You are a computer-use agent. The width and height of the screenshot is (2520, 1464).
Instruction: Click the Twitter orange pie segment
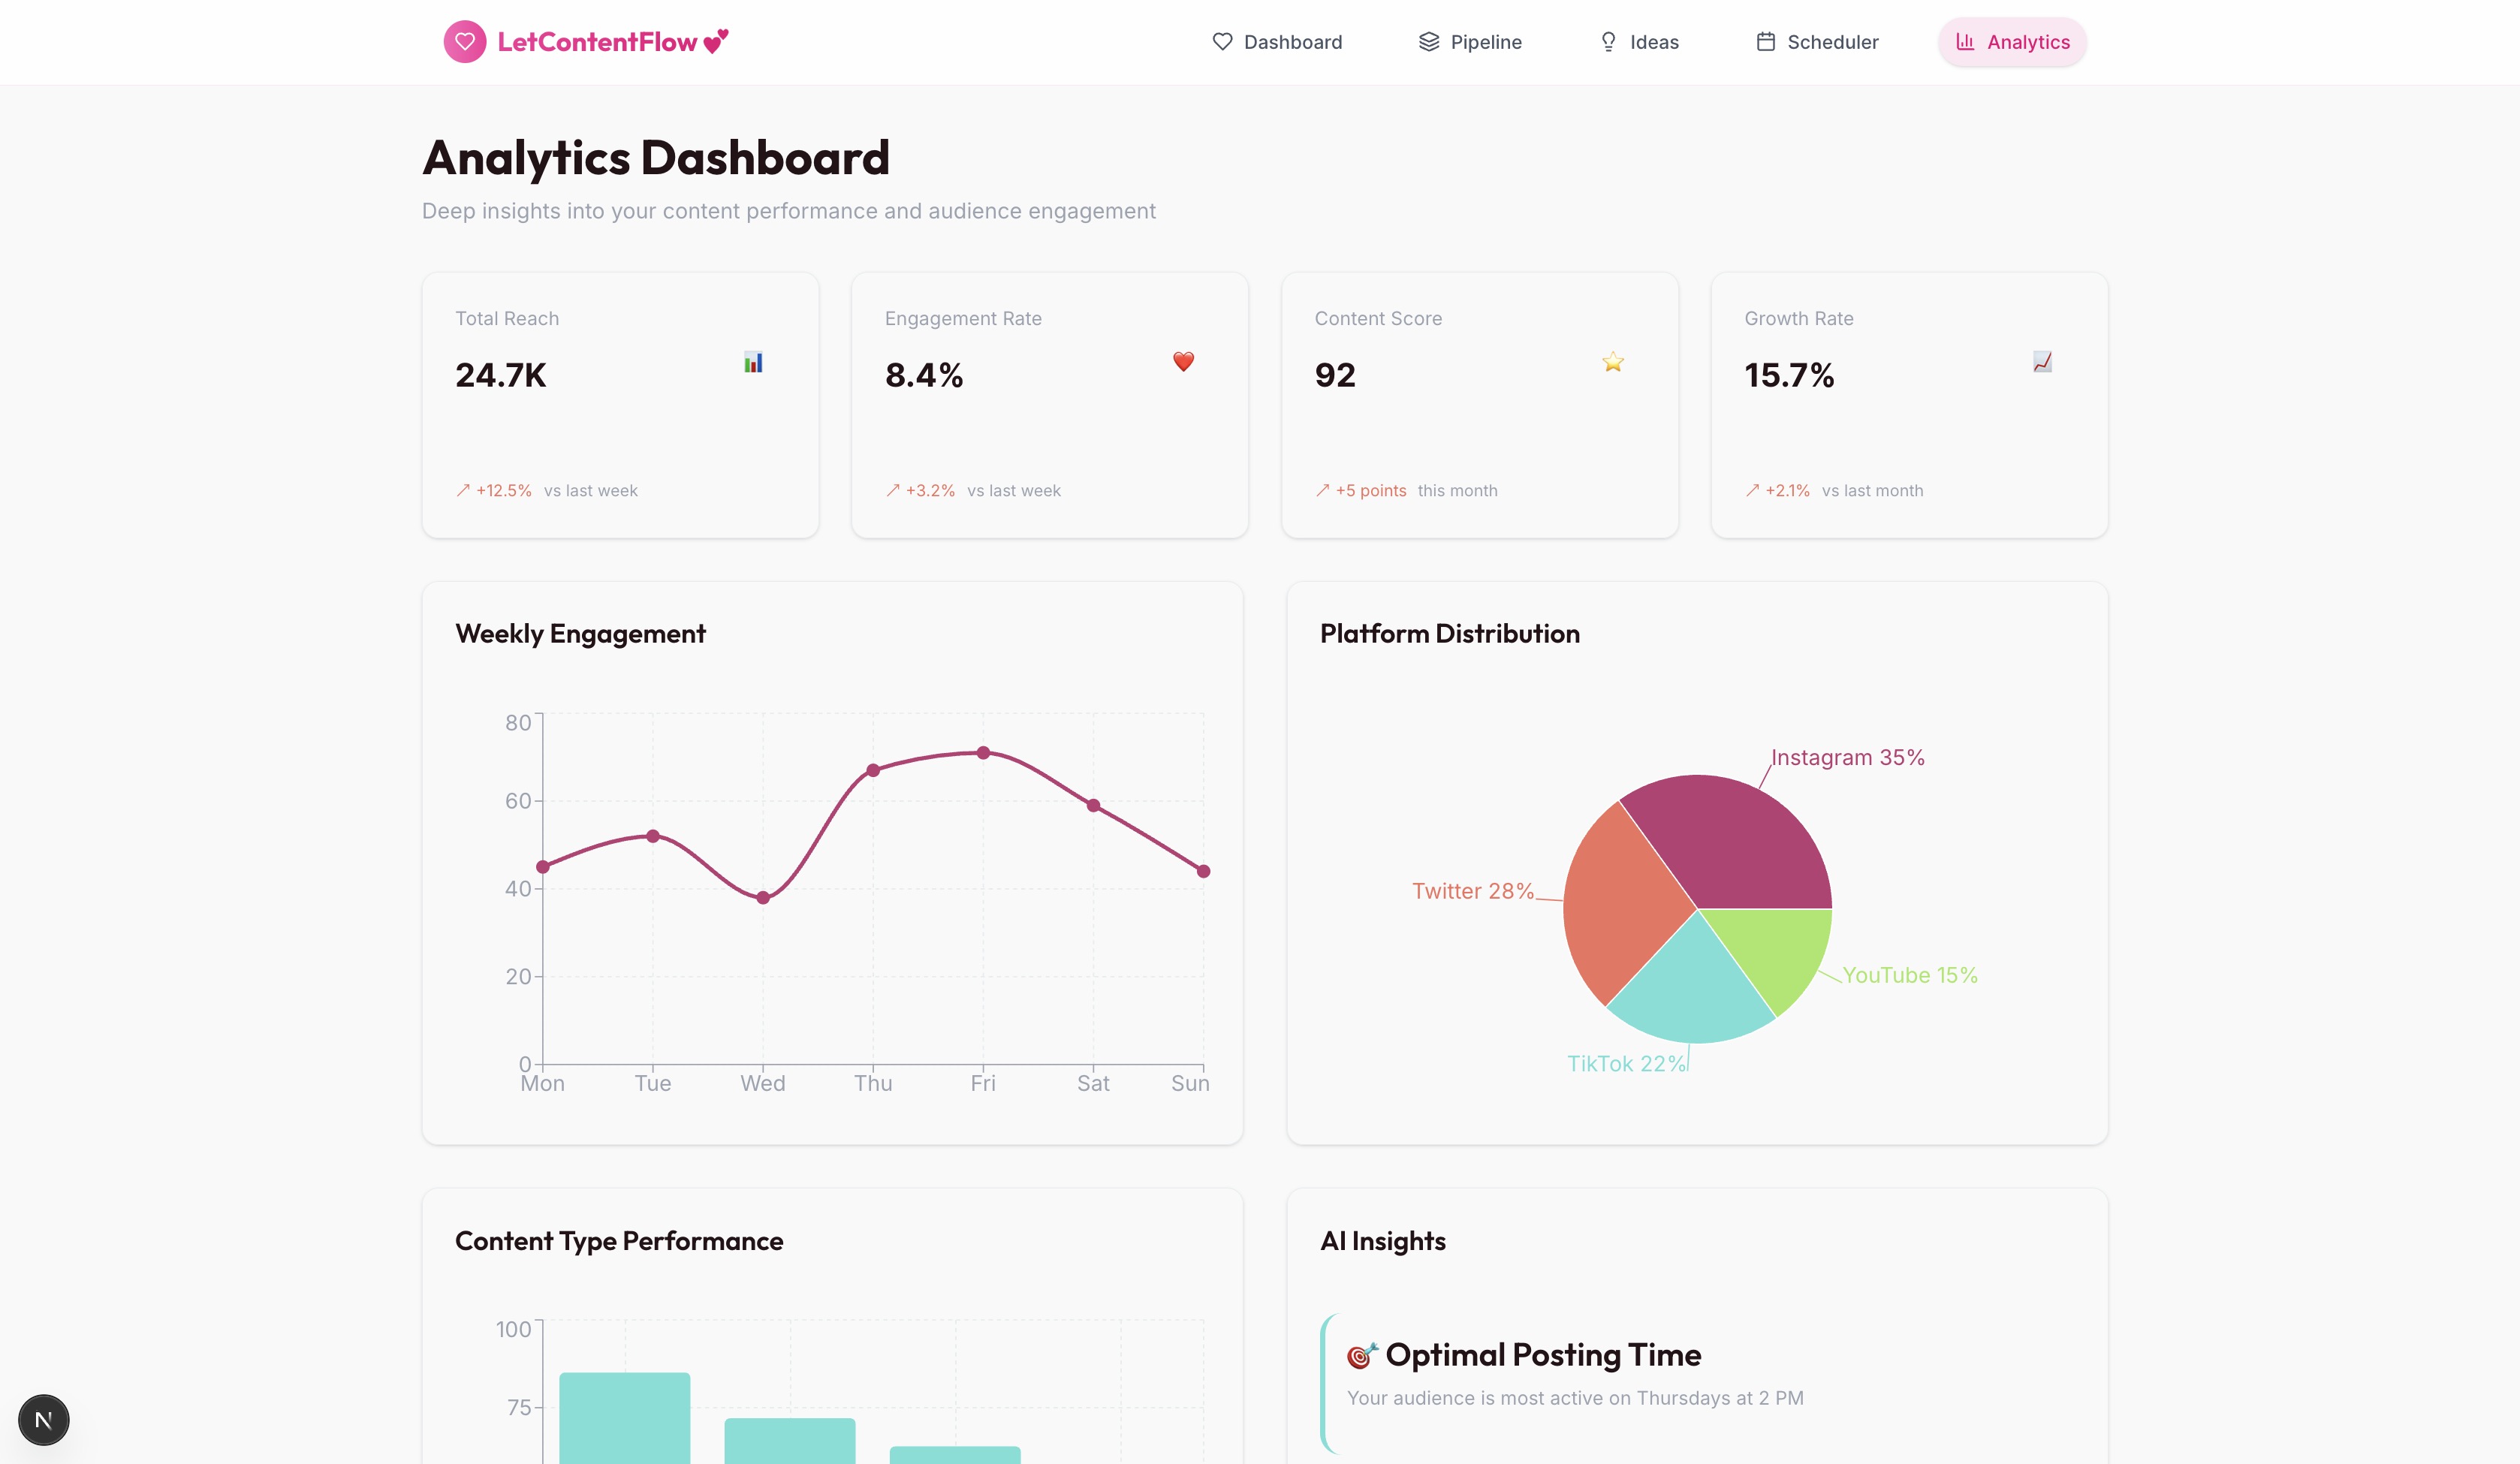click(1620, 905)
